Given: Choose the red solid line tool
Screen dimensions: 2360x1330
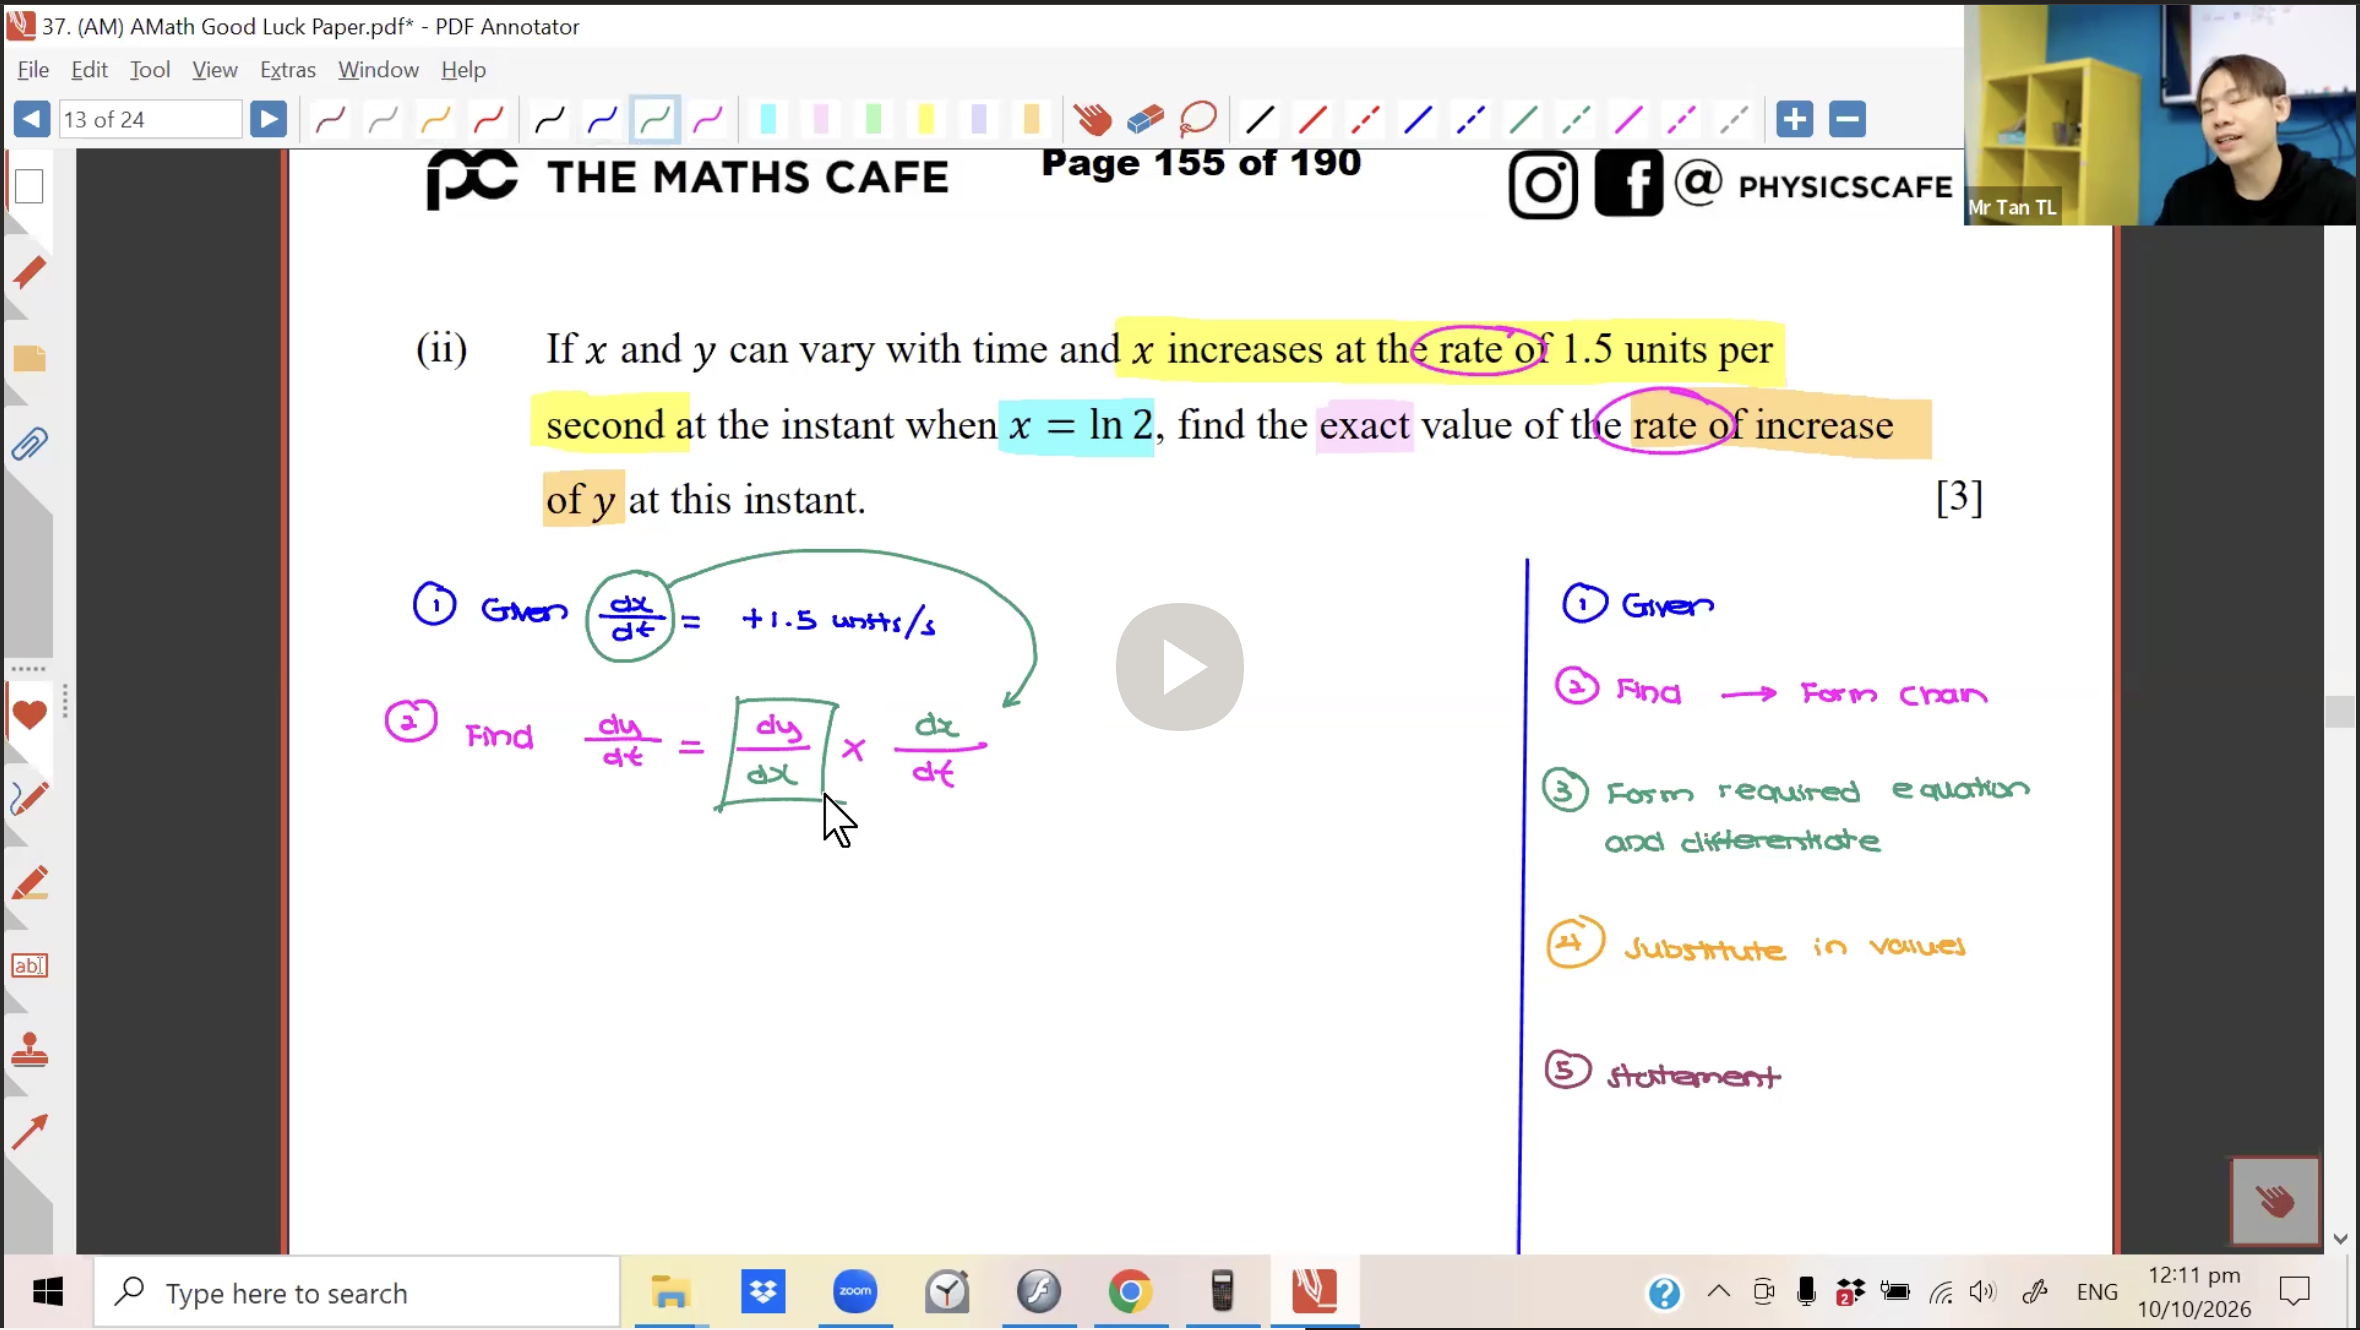Looking at the screenshot, I should (x=1313, y=119).
